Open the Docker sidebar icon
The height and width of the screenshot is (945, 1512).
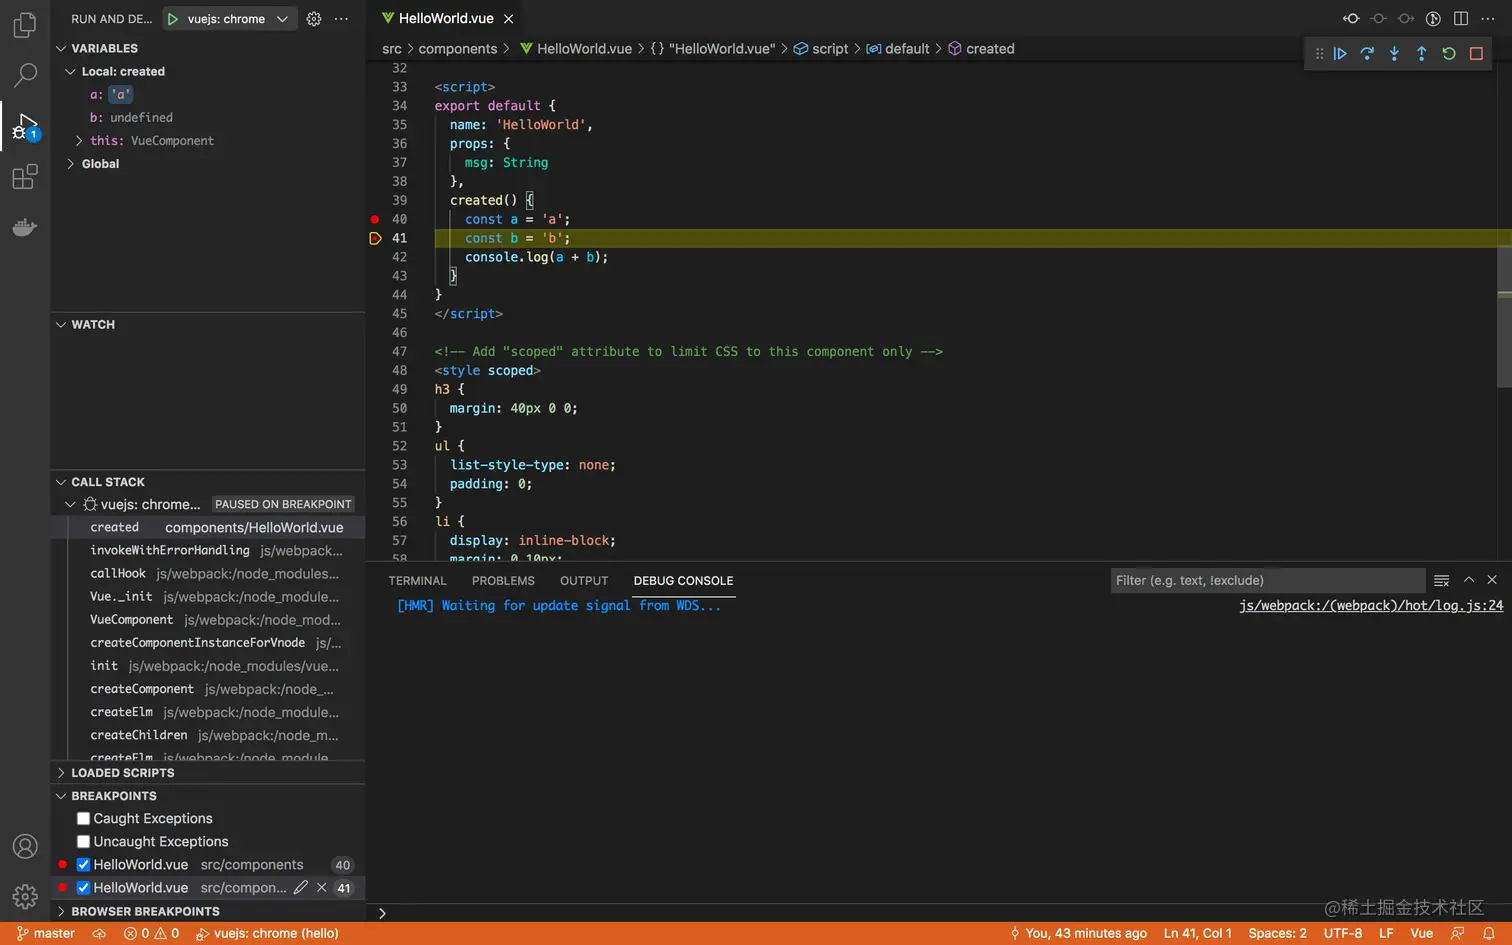(x=25, y=228)
